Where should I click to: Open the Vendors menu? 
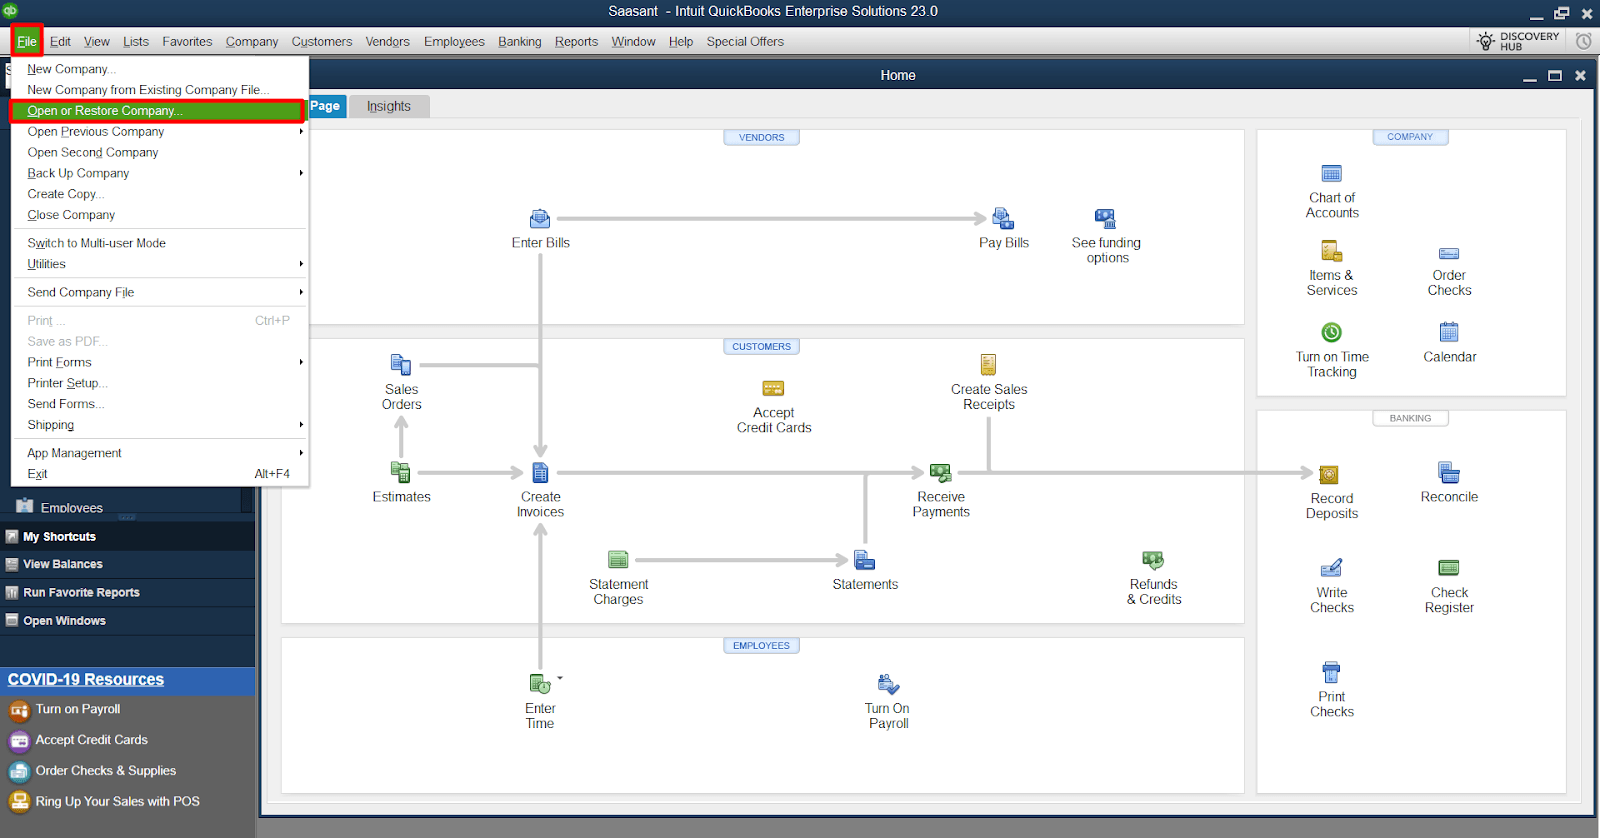pyautogui.click(x=387, y=41)
